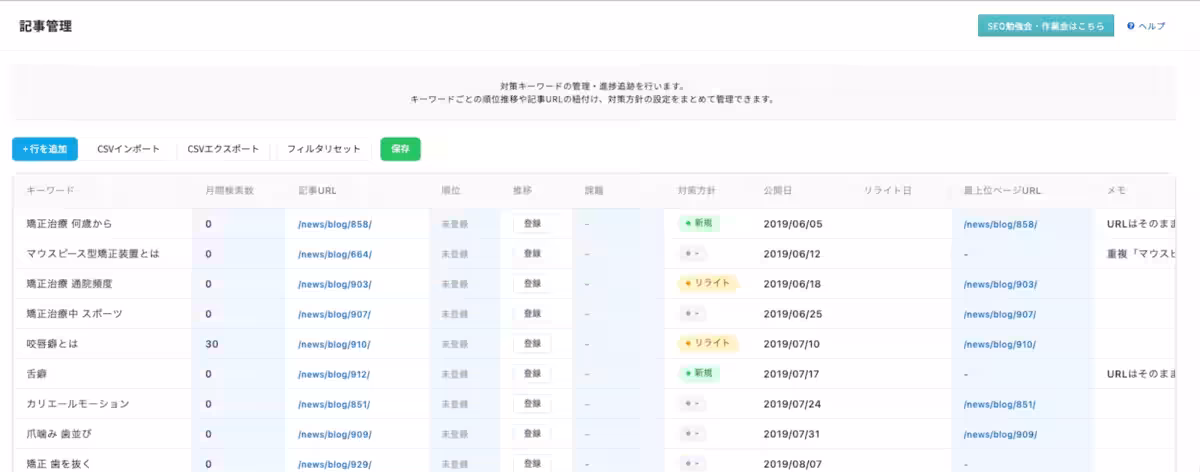Click 登録 in 矯正治療中 スポーツ row
Image resolution: width=1200 pixels, height=472 pixels.
click(x=532, y=314)
